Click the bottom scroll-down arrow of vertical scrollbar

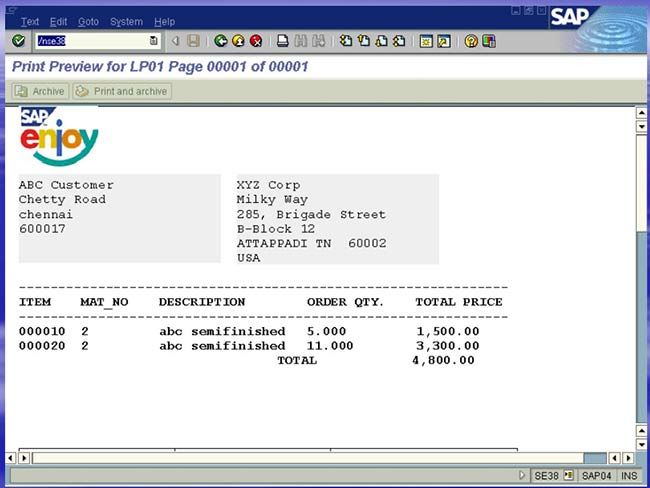pyautogui.click(x=642, y=444)
